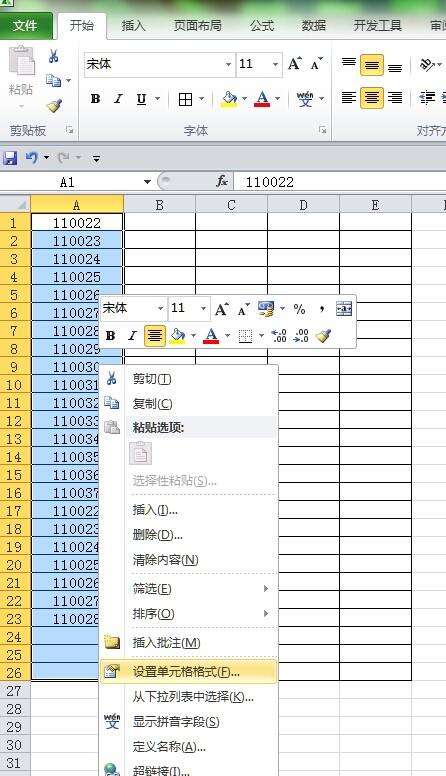446x776 pixels.
Task: Choose 显示拼音字段 from context menu
Action: point(189,722)
